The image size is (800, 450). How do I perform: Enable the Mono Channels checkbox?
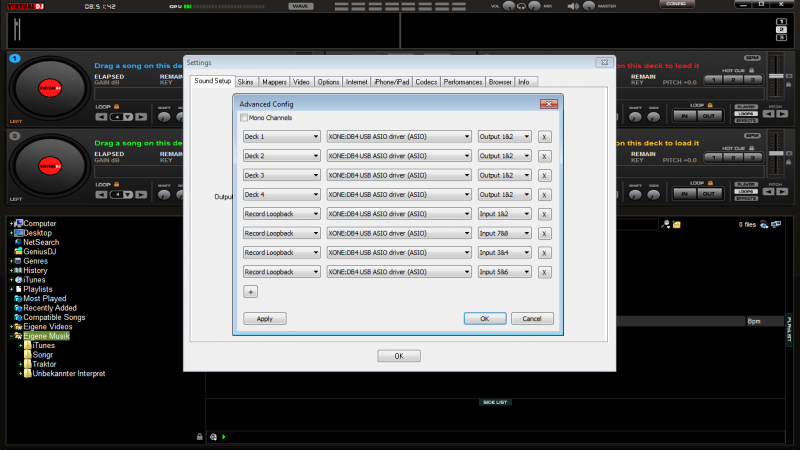point(244,118)
